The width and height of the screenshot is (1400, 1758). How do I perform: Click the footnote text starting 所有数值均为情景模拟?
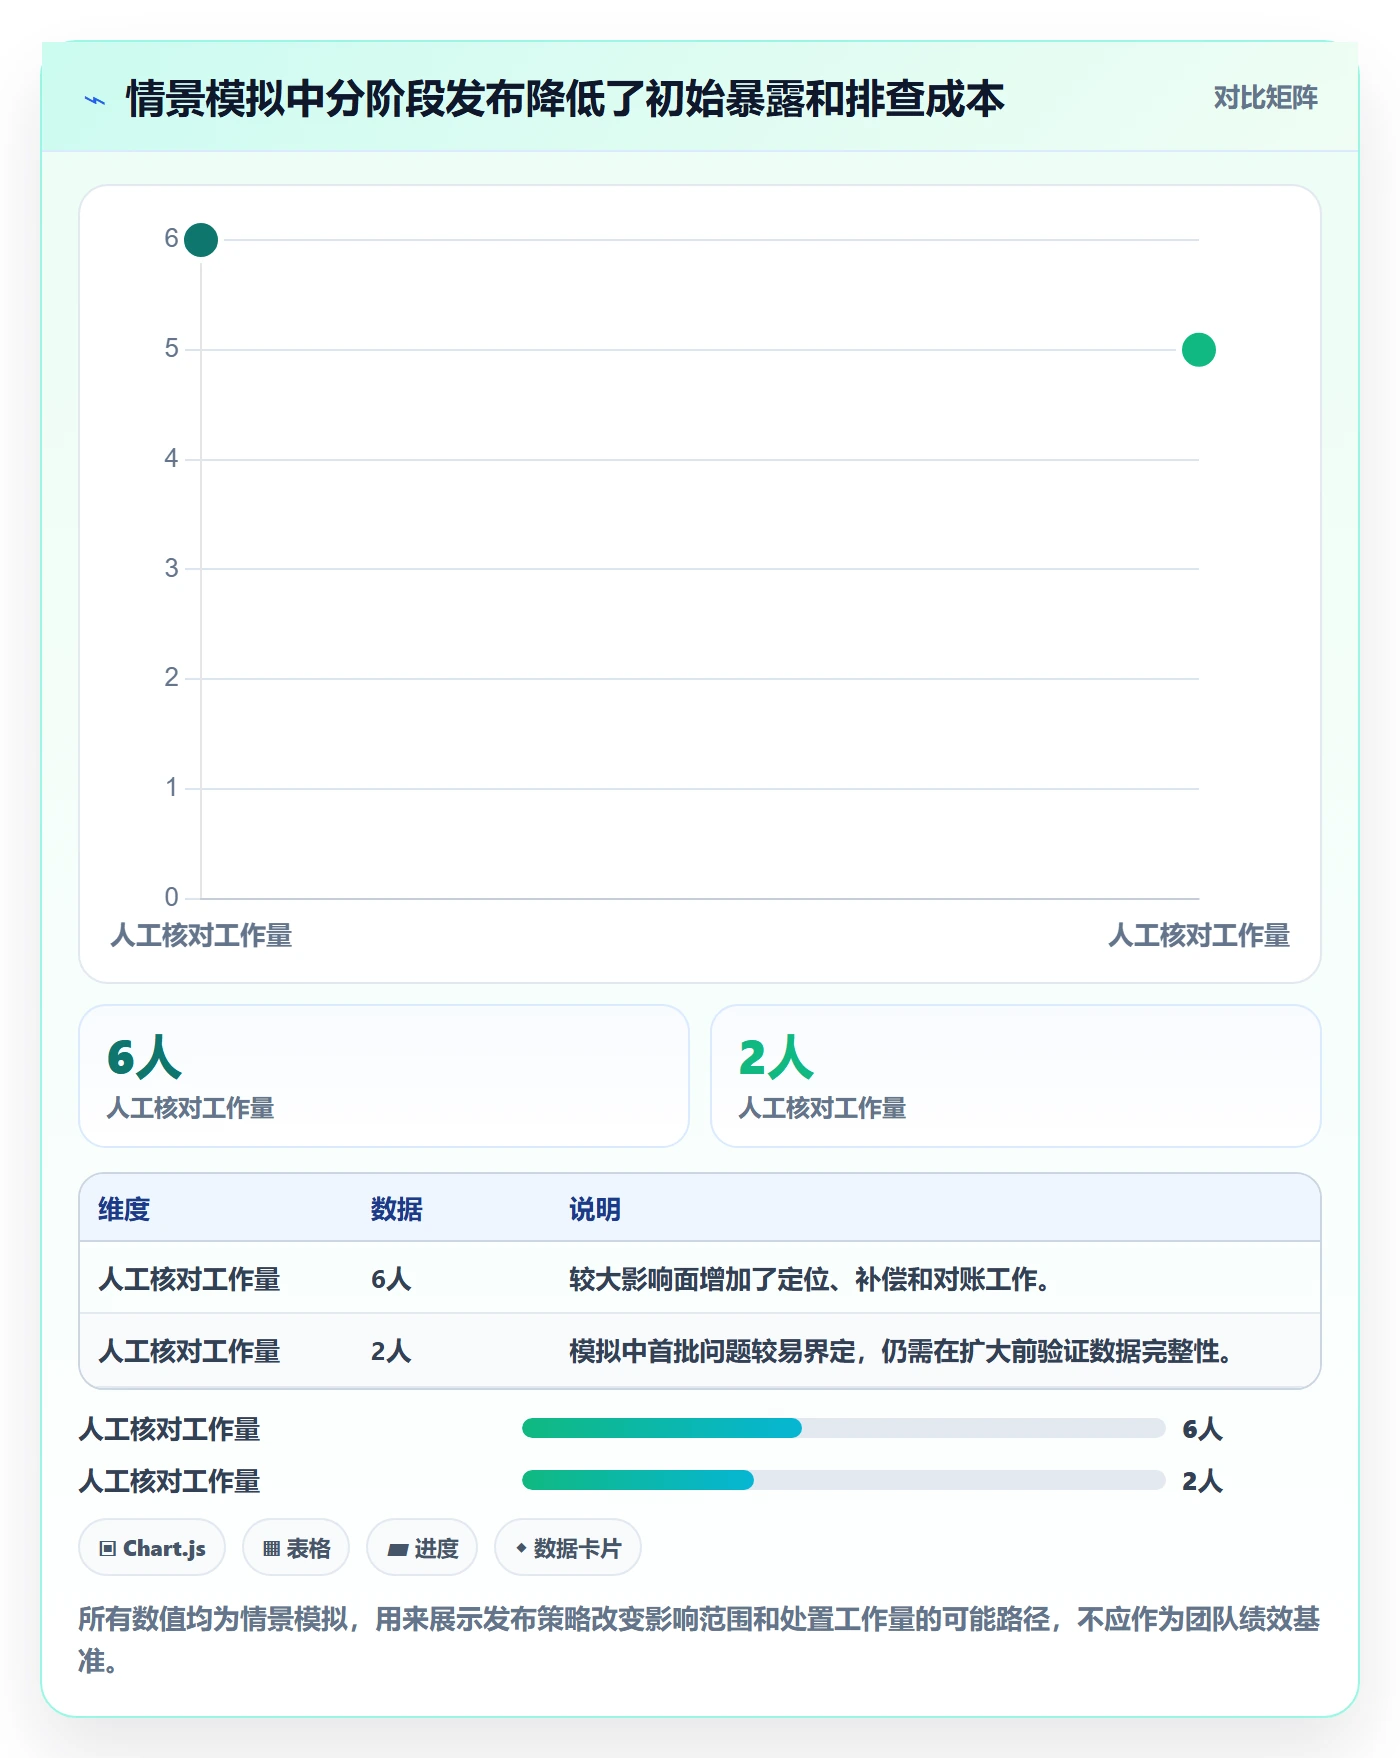point(699,1639)
